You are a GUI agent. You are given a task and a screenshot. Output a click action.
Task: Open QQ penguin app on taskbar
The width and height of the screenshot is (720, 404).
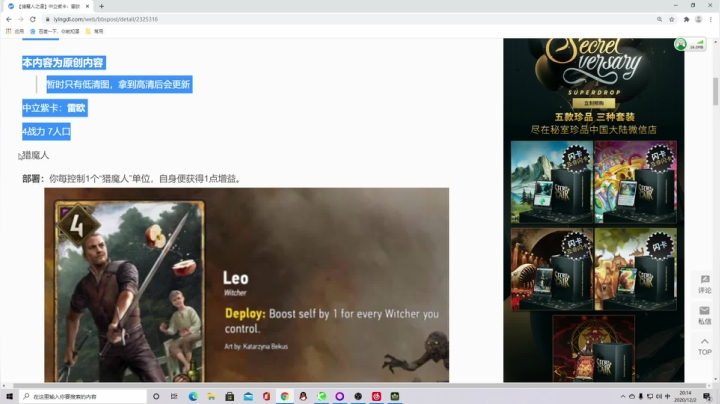point(303,396)
